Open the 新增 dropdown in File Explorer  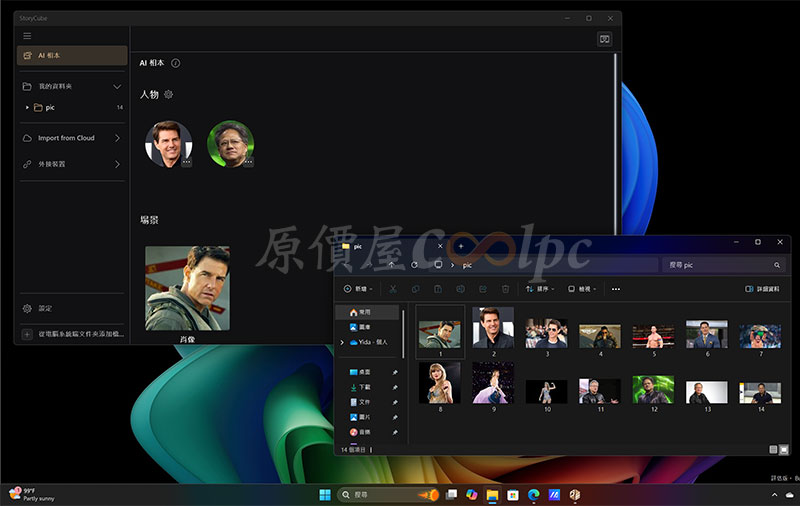pos(358,289)
